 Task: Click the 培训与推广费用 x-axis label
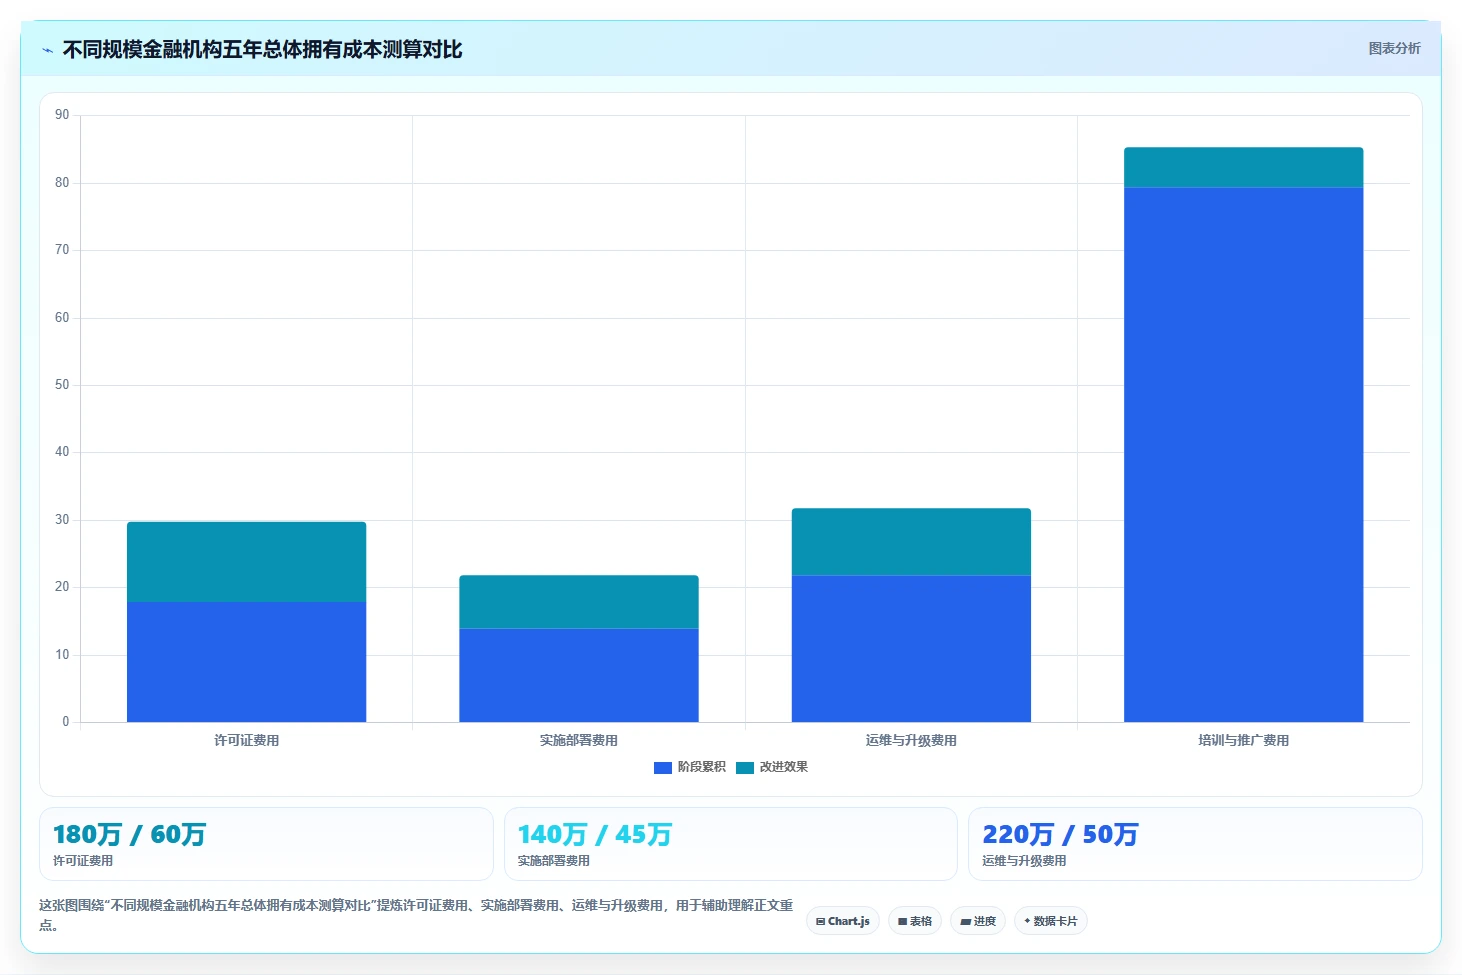tap(1244, 741)
